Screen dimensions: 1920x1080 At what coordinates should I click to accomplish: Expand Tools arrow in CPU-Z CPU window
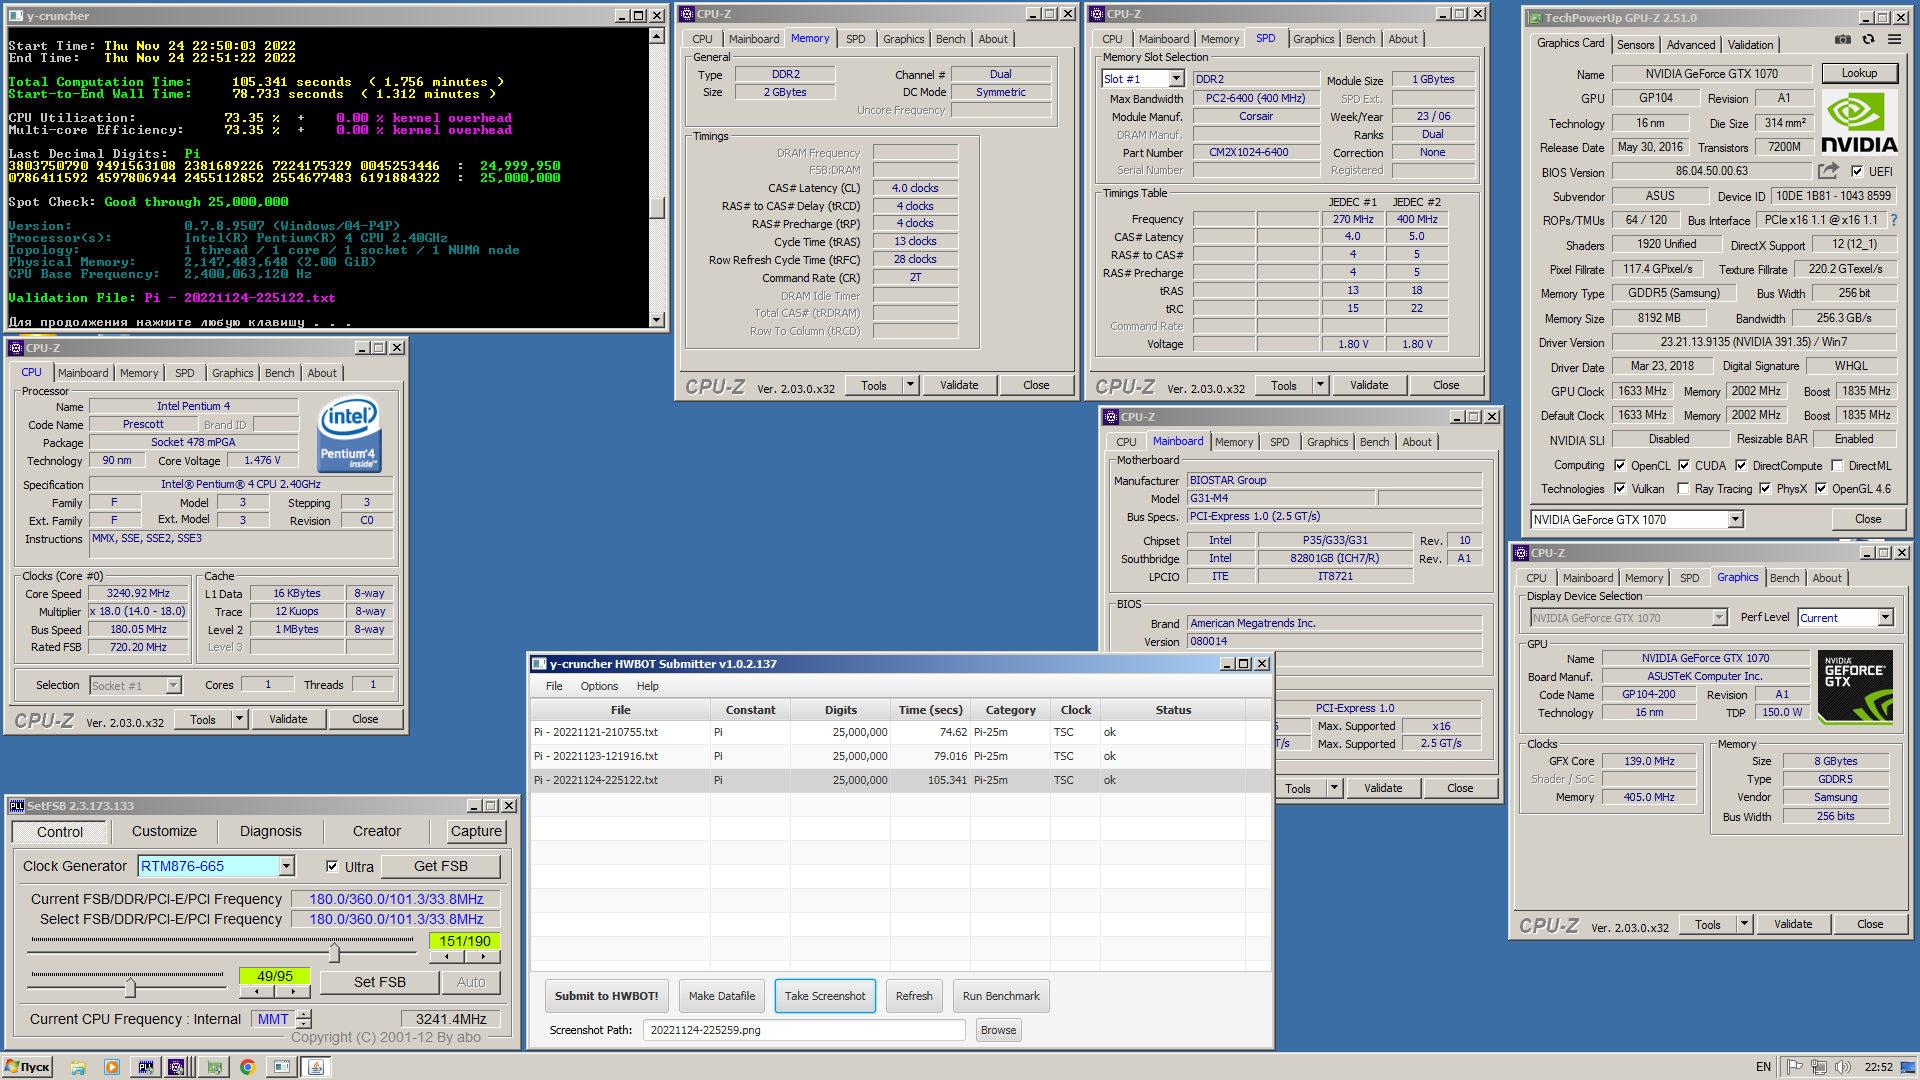click(x=239, y=719)
